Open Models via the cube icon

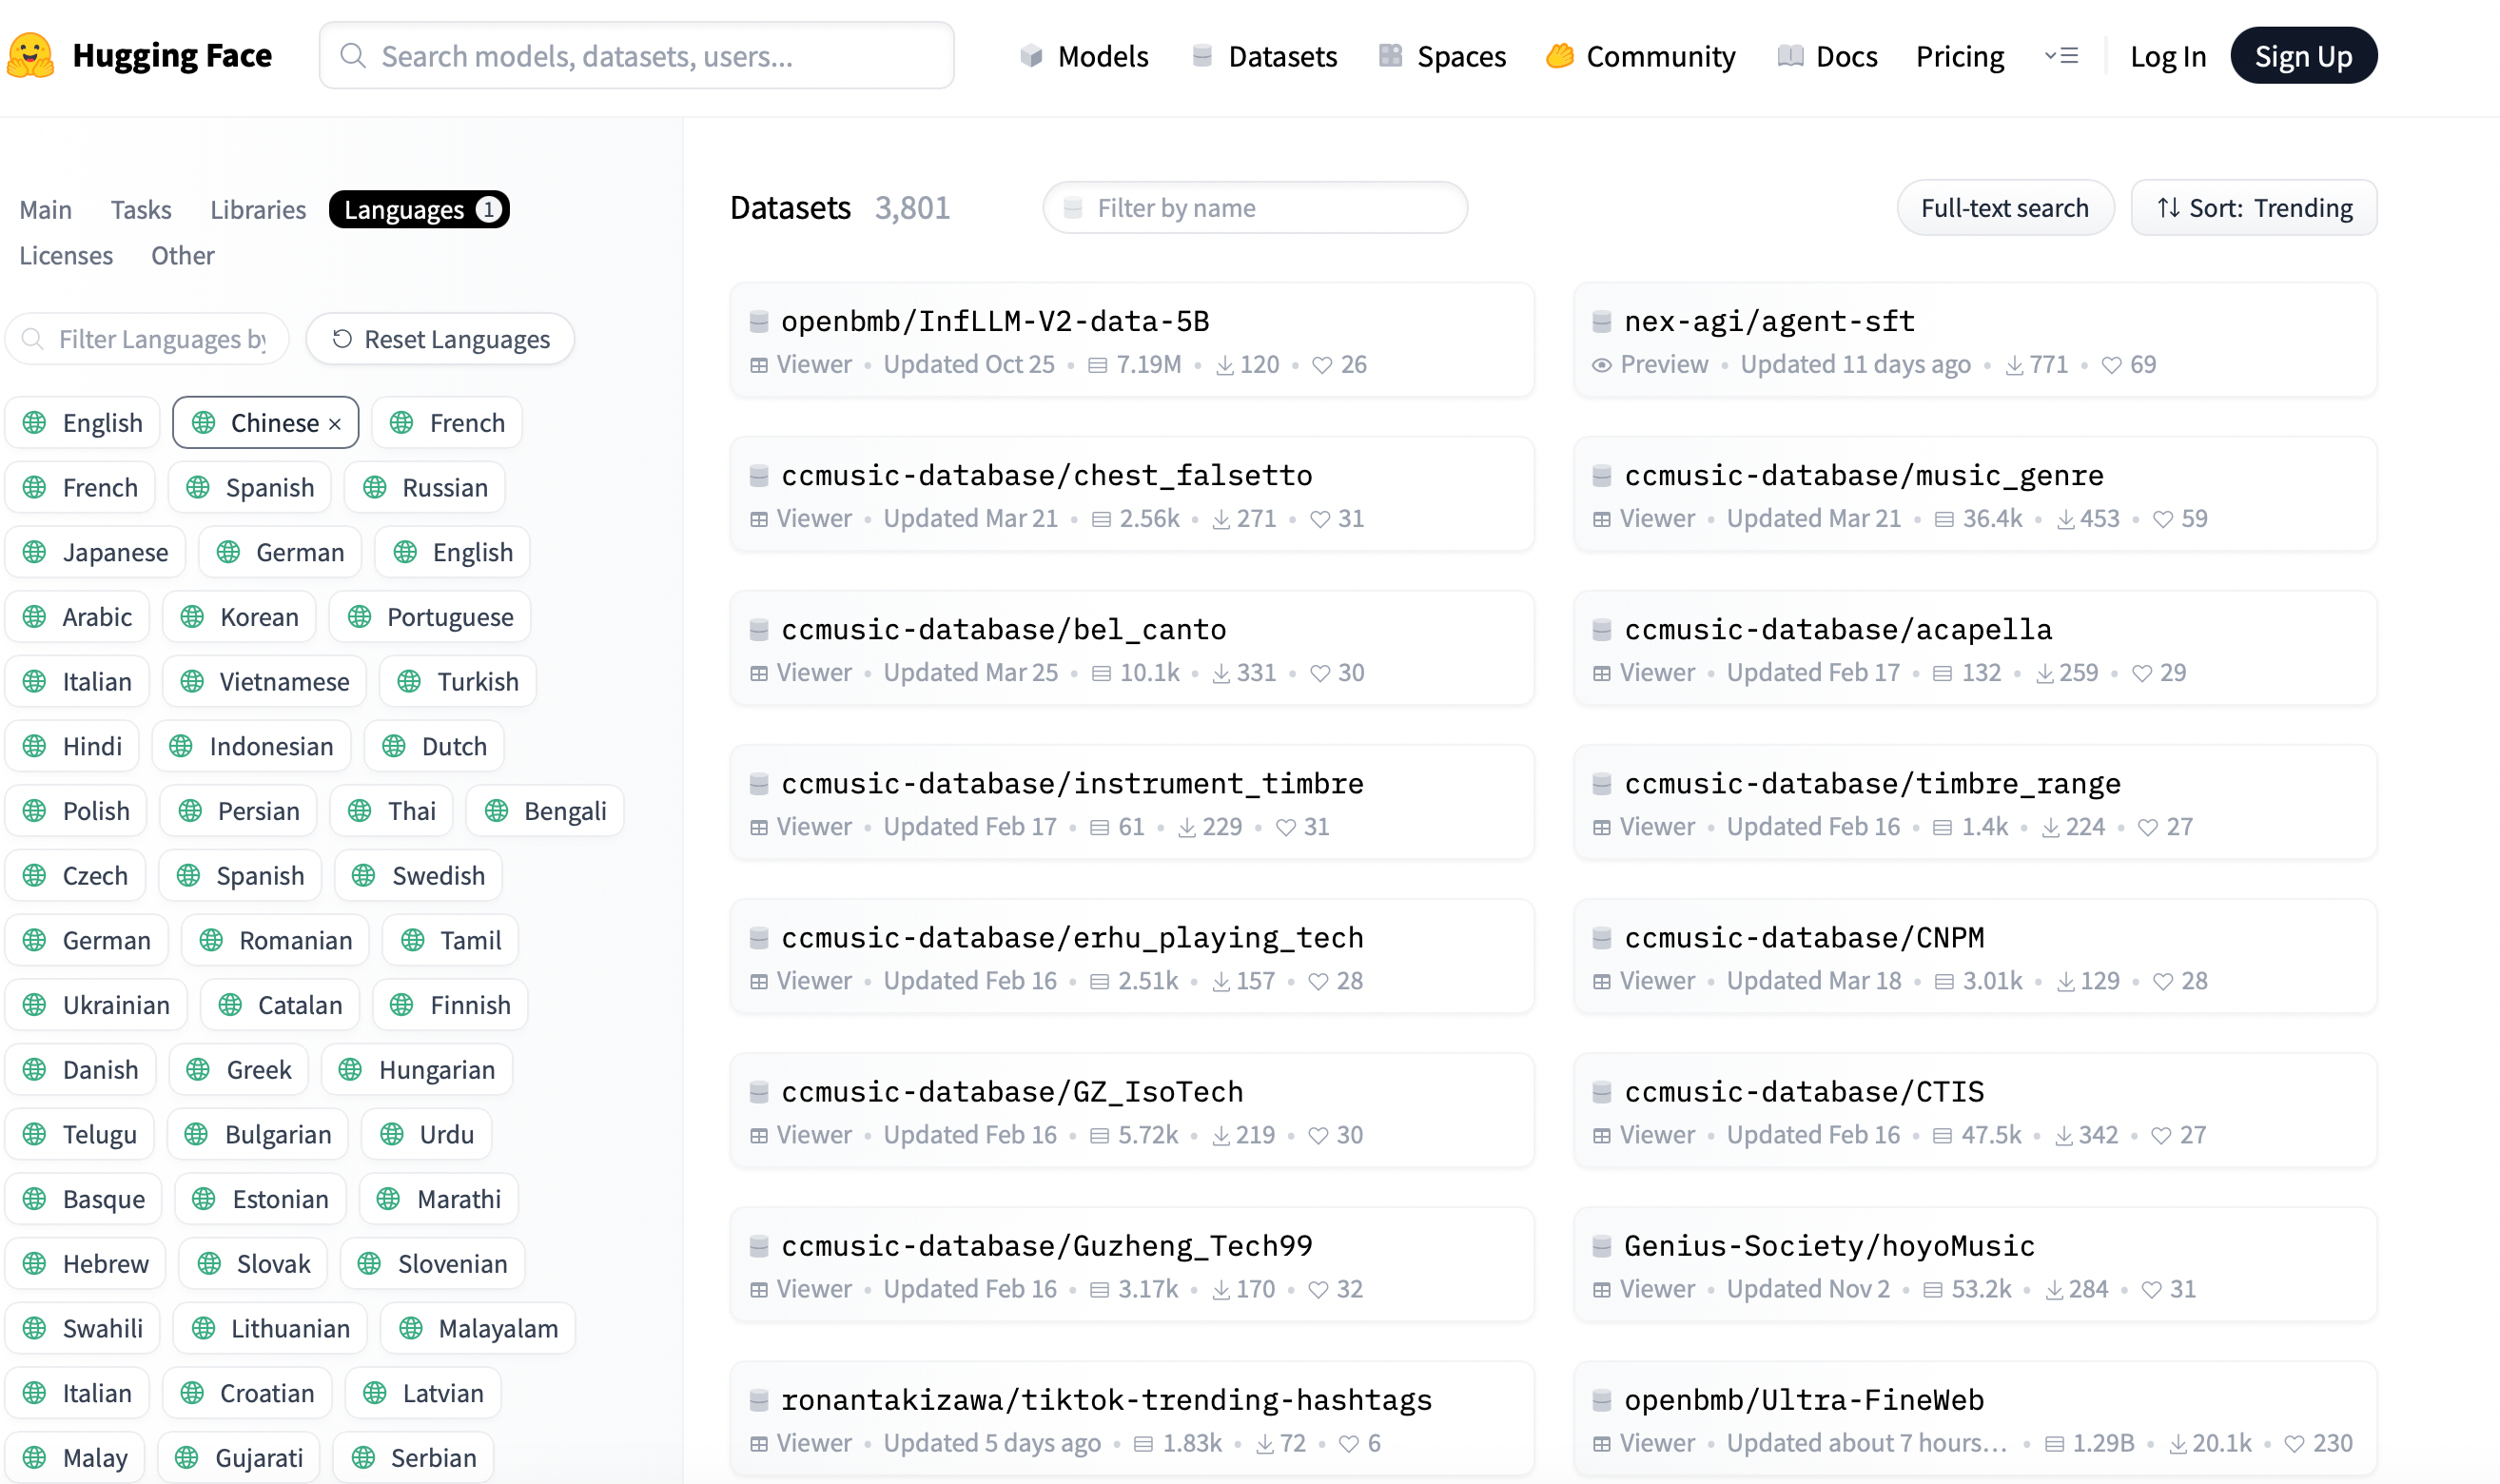tap(1031, 56)
